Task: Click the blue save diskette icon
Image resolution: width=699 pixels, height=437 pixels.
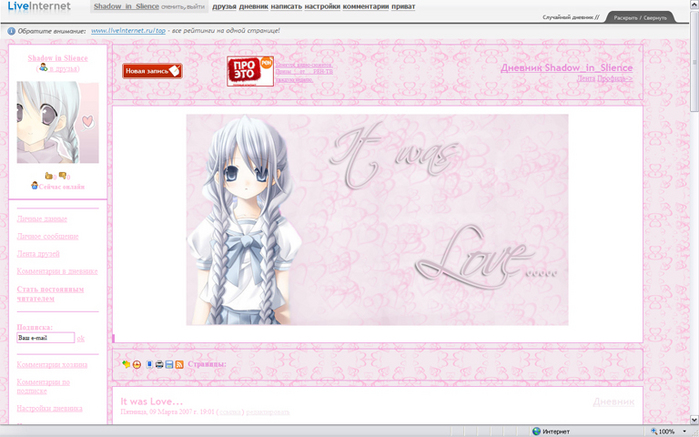Action: (169, 364)
